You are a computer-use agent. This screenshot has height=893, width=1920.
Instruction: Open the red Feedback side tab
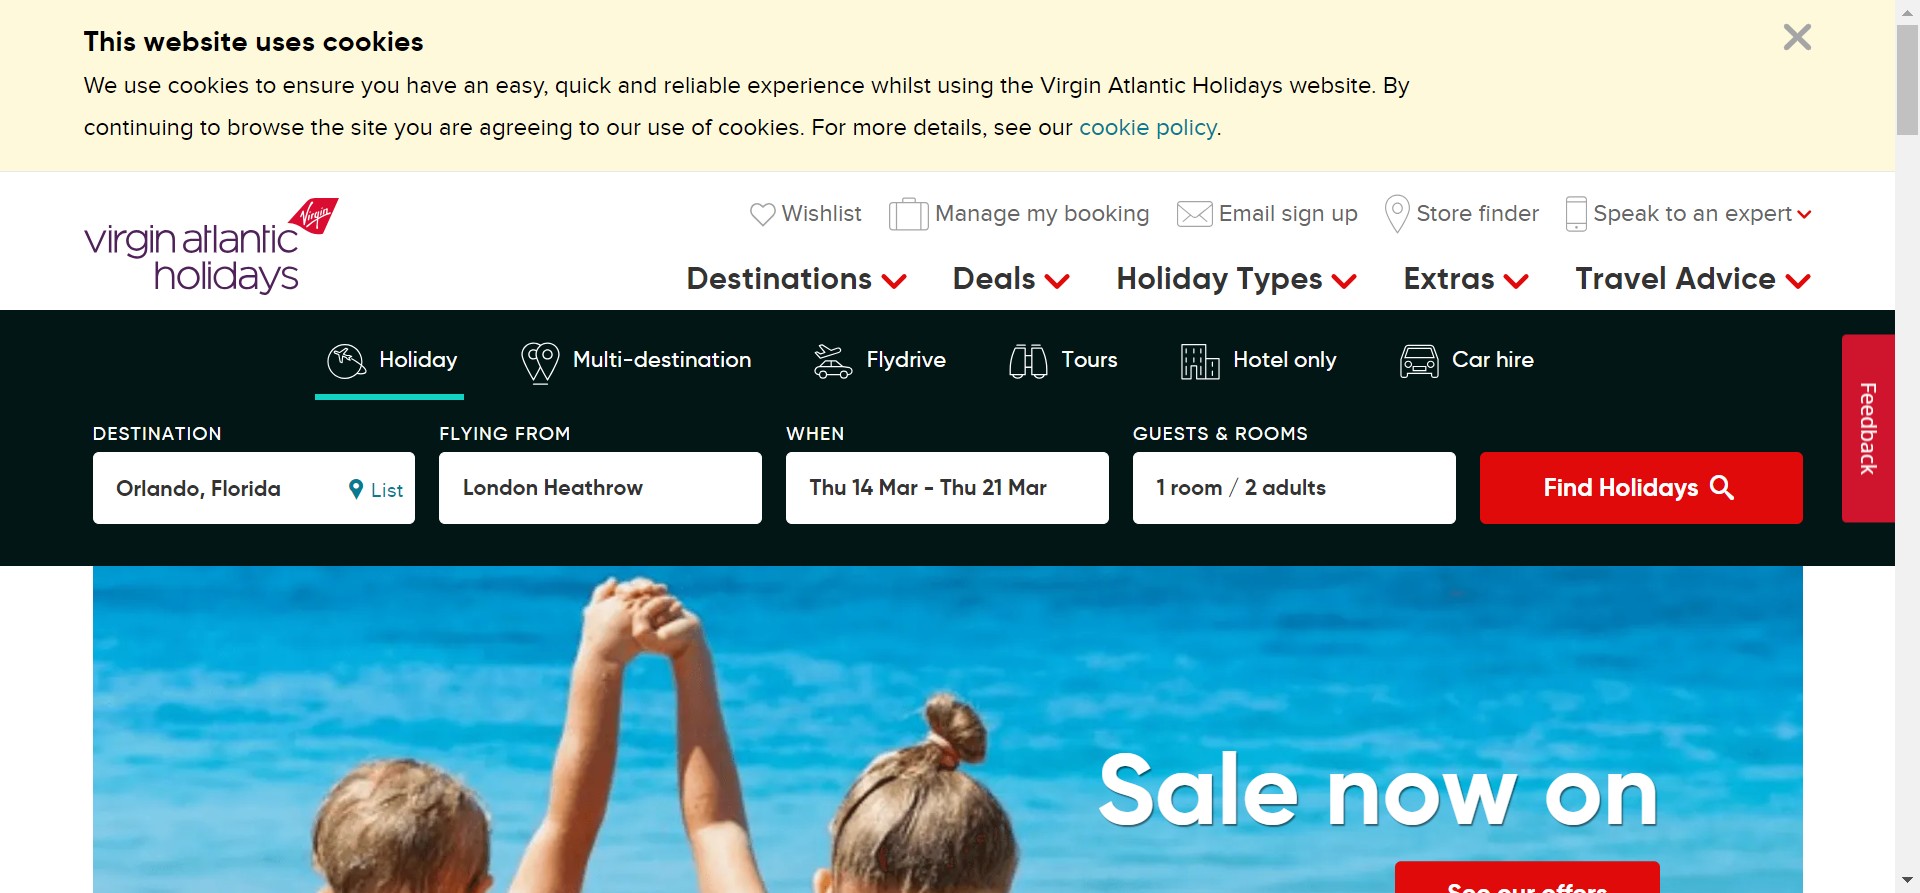coord(1868,428)
